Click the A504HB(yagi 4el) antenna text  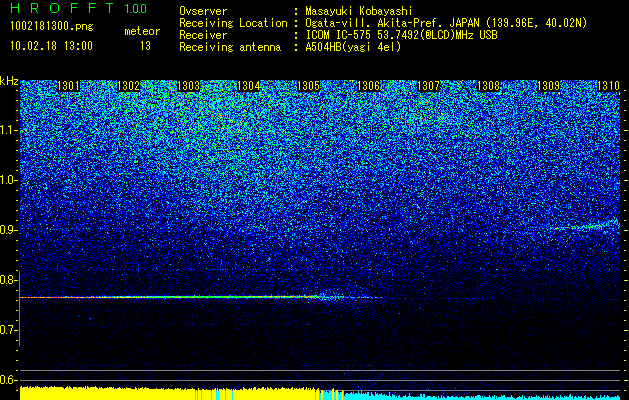point(353,47)
